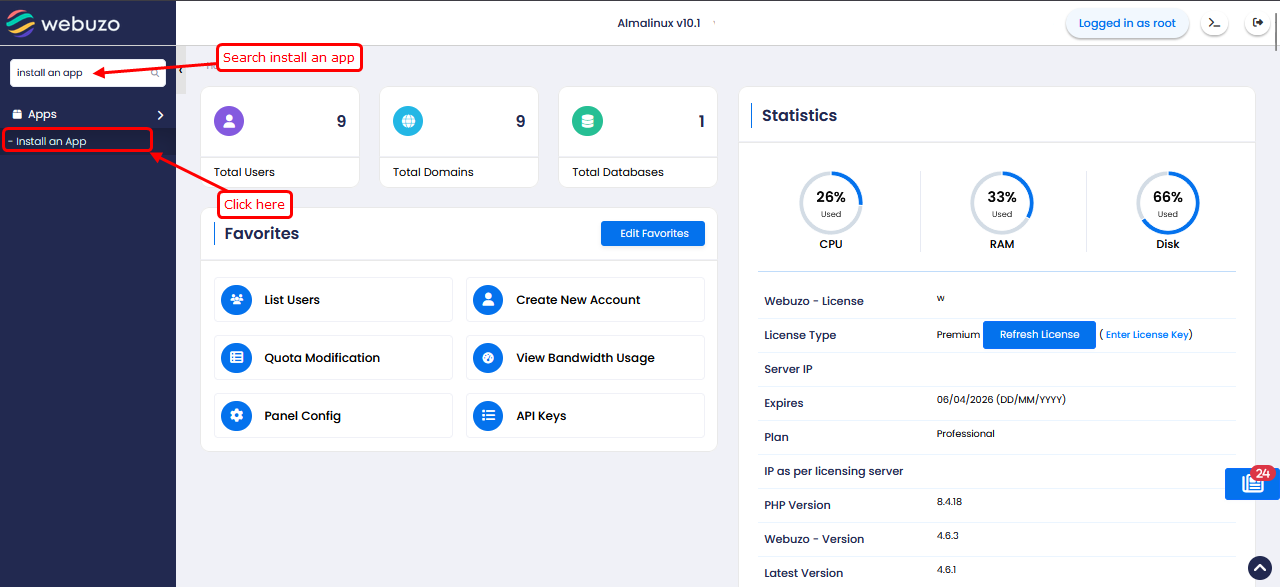Click the Create New Account icon
This screenshot has width=1280, height=587.
488,300
